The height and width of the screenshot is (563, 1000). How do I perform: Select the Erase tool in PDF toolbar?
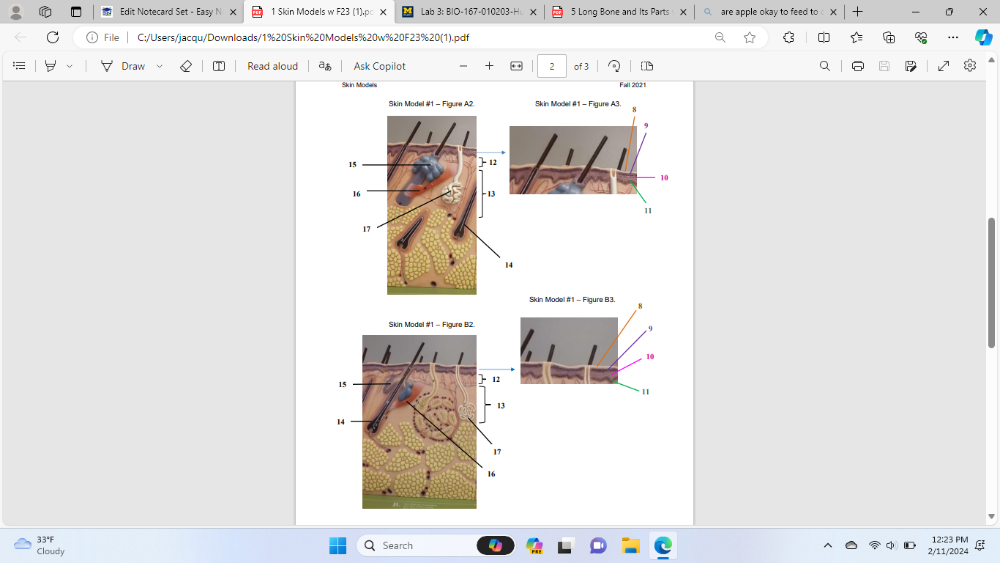[x=185, y=66]
